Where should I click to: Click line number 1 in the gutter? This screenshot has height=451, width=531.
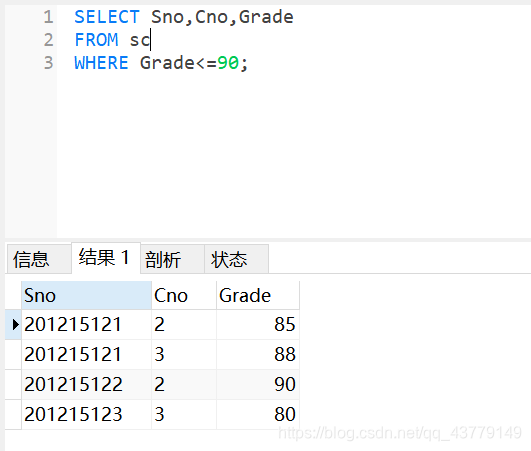(x=48, y=17)
